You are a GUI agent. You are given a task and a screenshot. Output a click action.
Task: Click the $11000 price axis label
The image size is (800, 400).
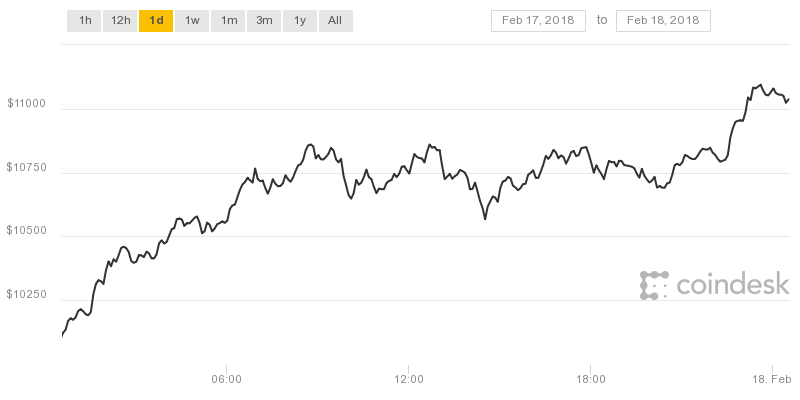27,104
